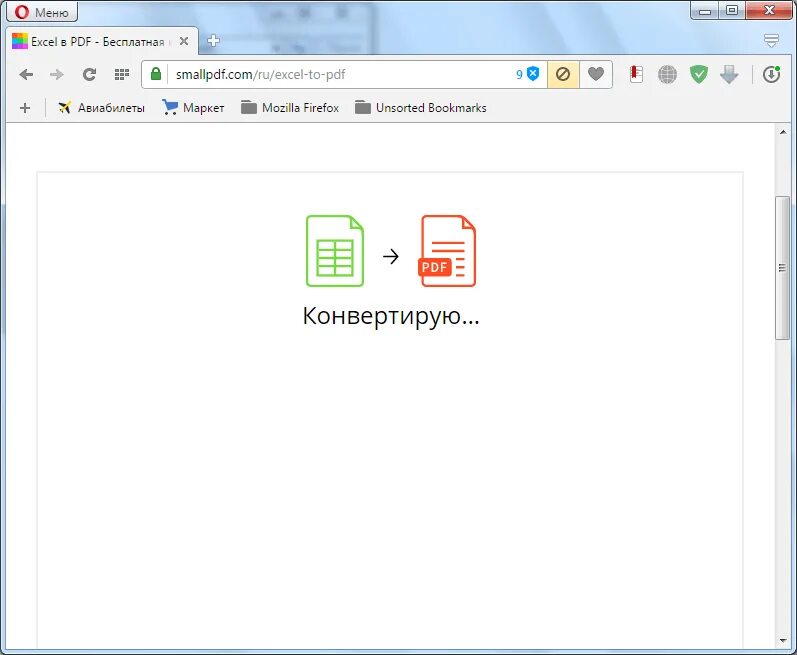The width and height of the screenshot is (797, 655).
Task: Click the orange PDF document icon
Action: click(447, 251)
